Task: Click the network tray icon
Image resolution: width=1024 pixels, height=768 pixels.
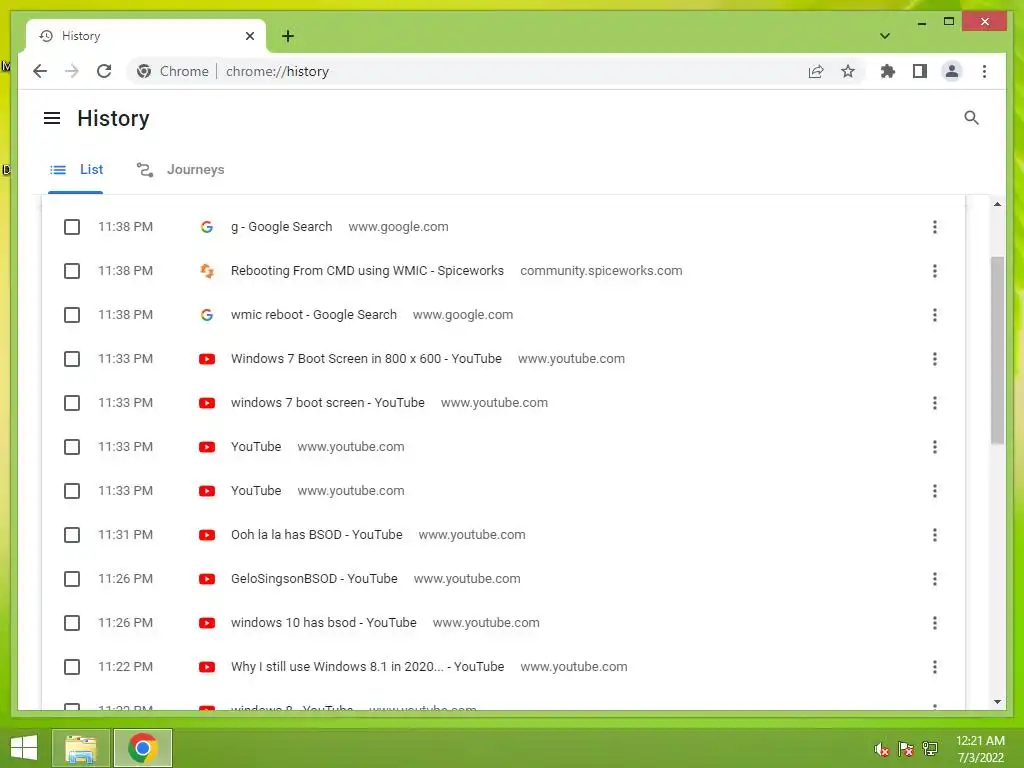Action: tap(930, 749)
